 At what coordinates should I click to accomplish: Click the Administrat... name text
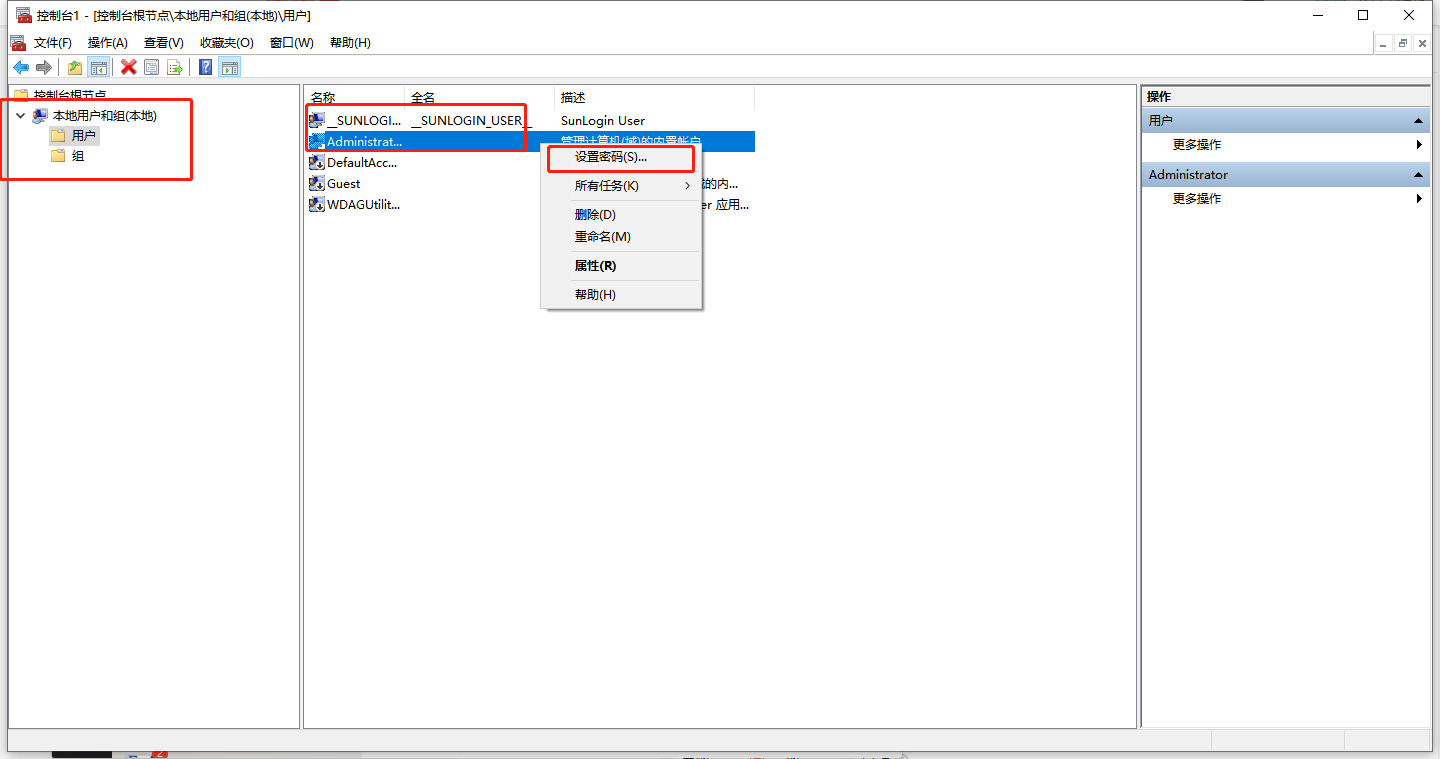click(364, 142)
